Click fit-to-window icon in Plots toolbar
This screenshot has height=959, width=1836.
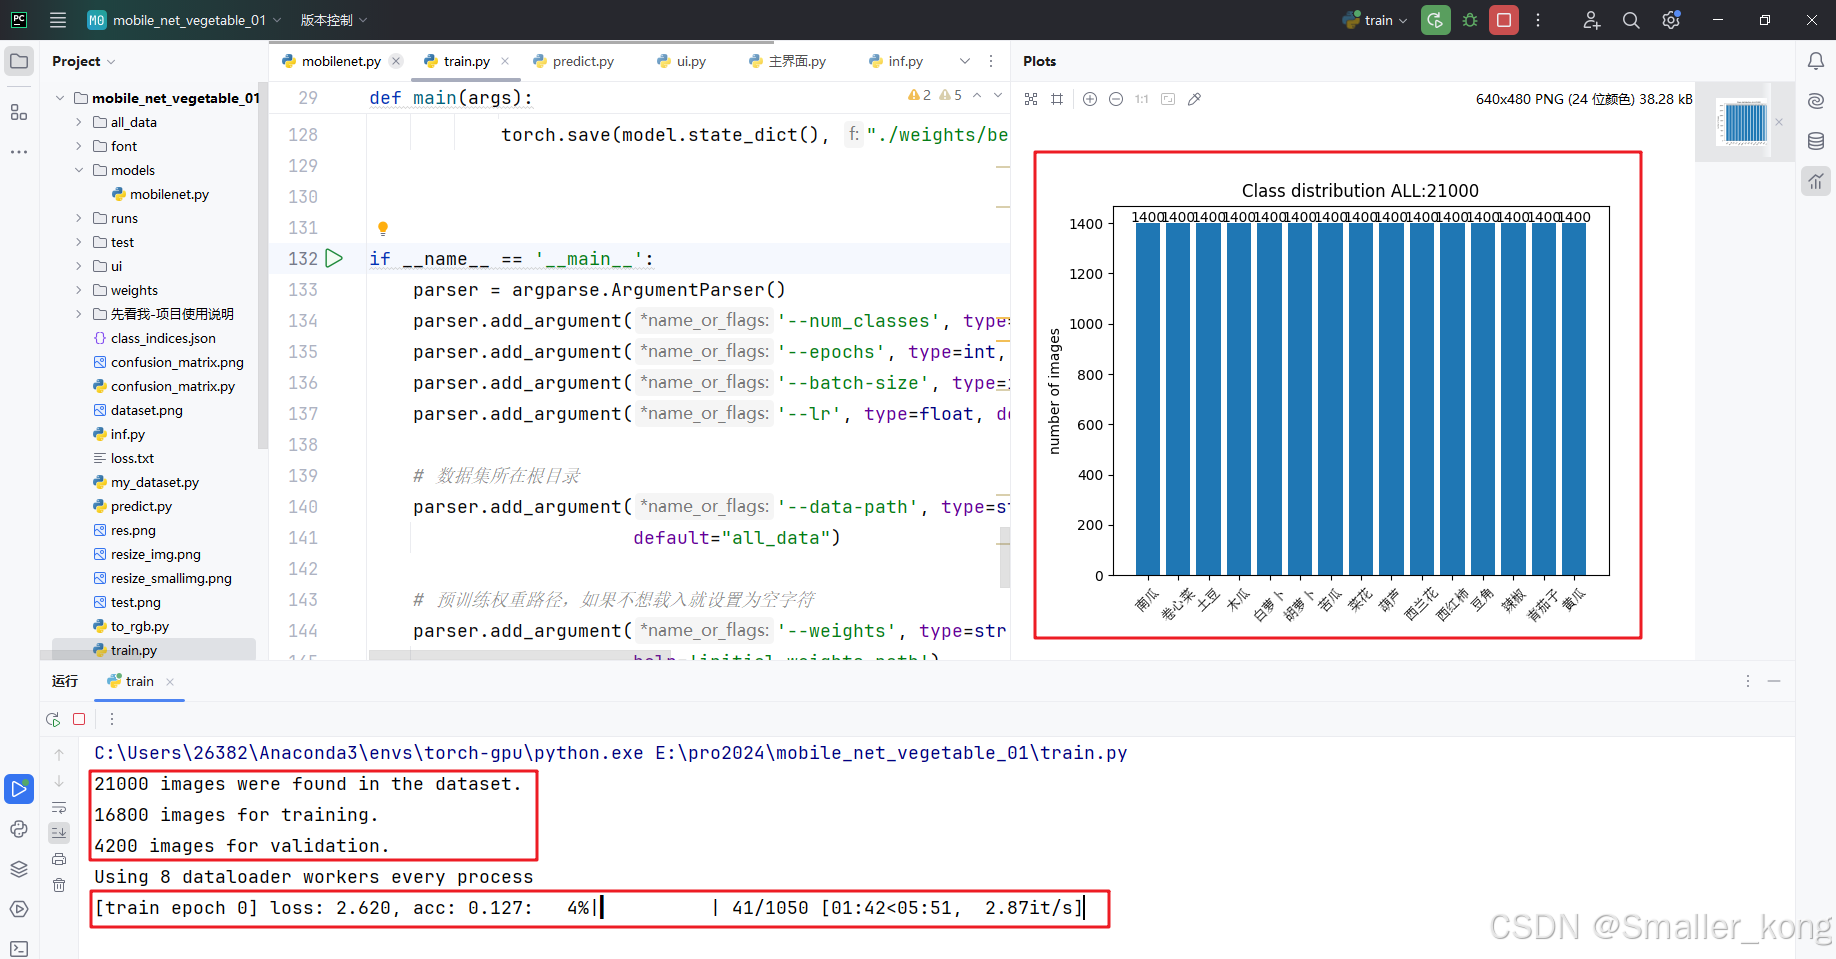[x=1031, y=99]
